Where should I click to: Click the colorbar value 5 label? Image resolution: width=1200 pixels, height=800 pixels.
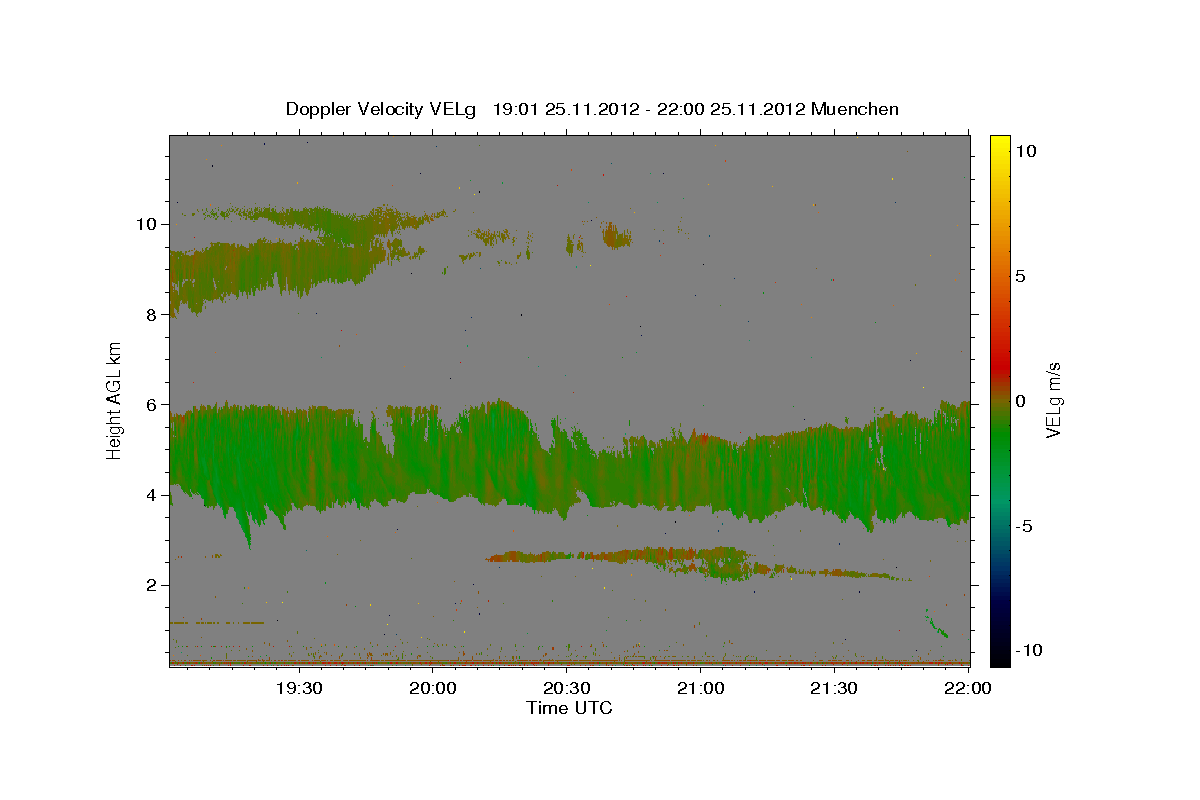pos(1021,276)
